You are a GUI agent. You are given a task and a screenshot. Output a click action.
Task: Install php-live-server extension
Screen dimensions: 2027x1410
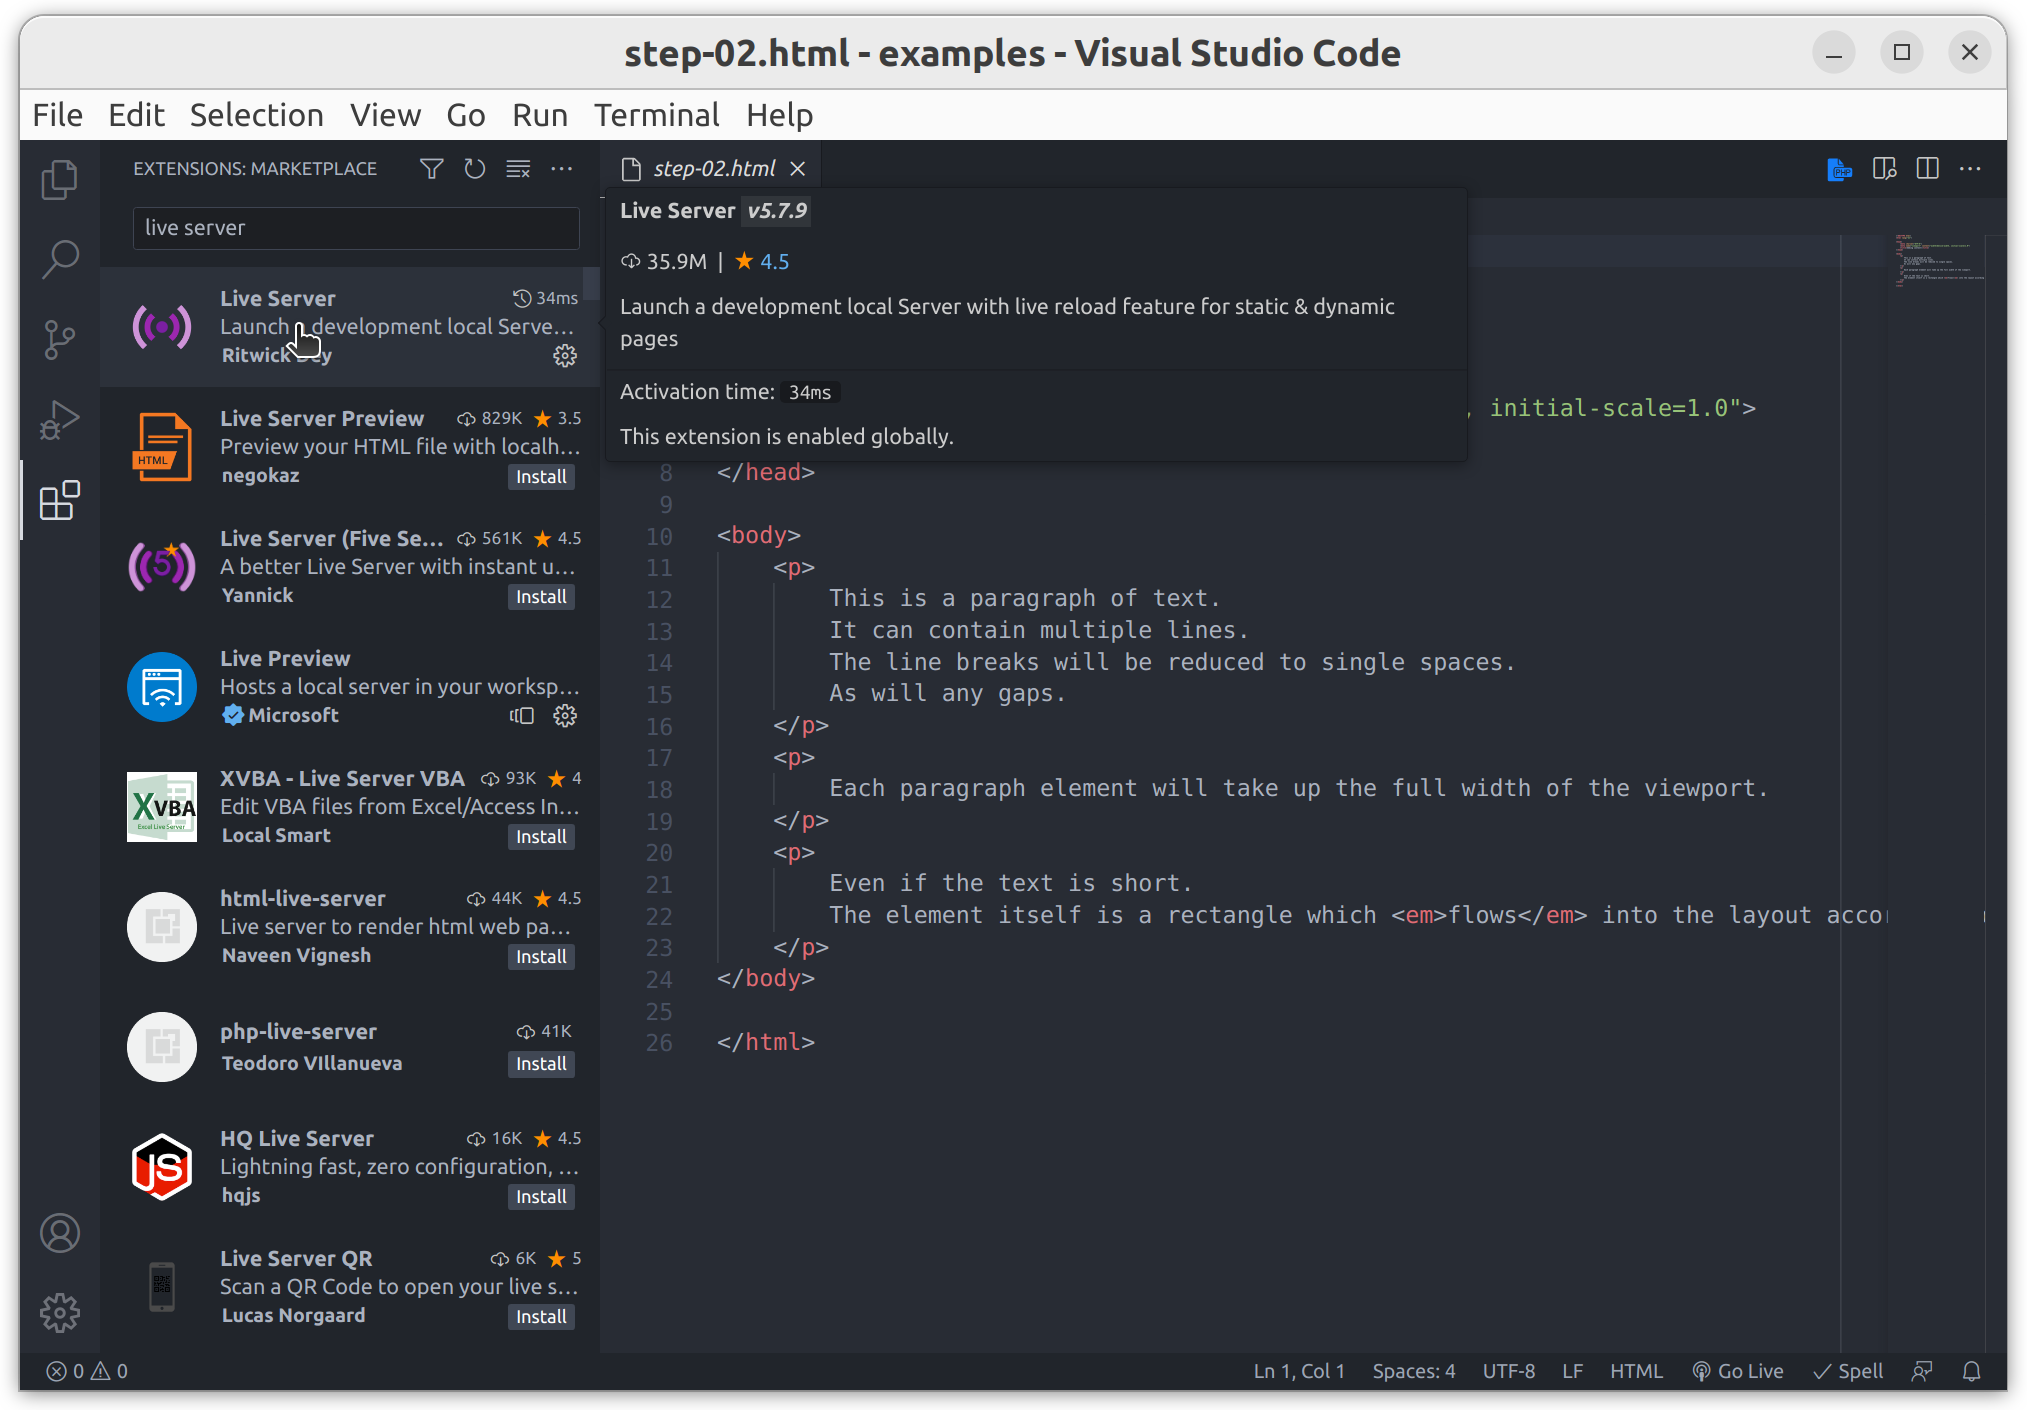click(x=541, y=1064)
